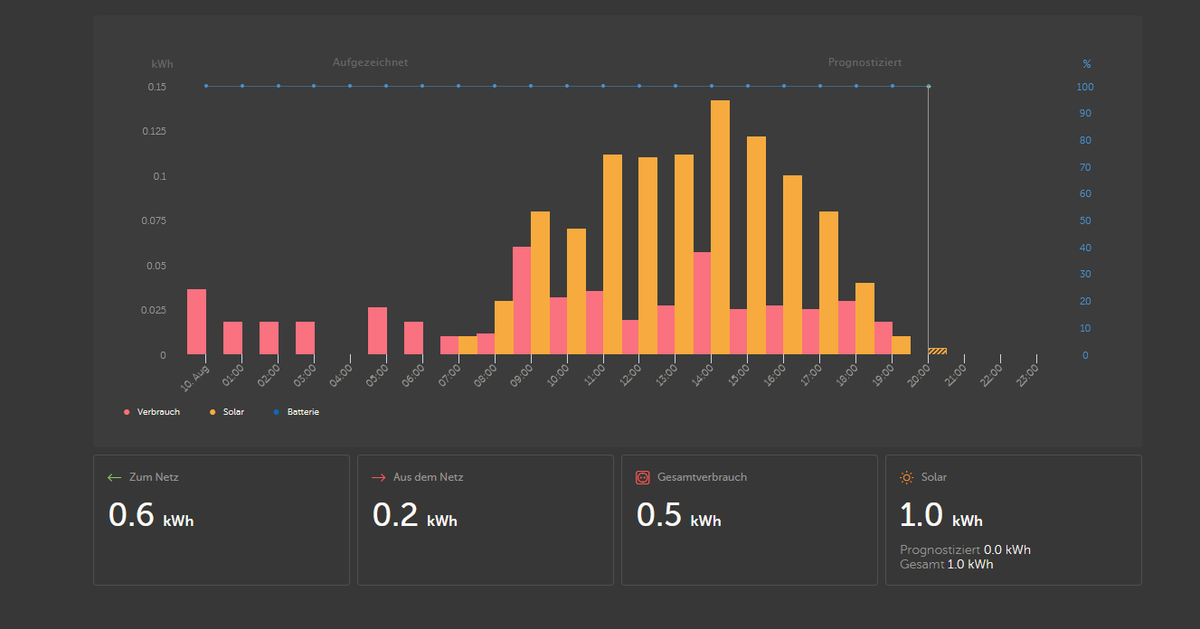Click the 0.2 kWh Aus dem Netz value
1200x629 pixels.
point(415,515)
